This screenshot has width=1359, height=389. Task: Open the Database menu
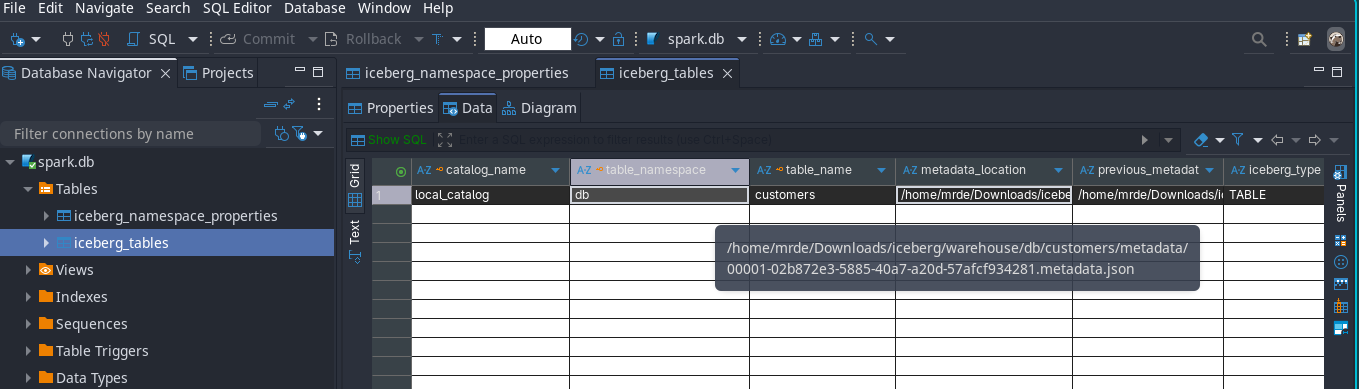tap(314, 8)
